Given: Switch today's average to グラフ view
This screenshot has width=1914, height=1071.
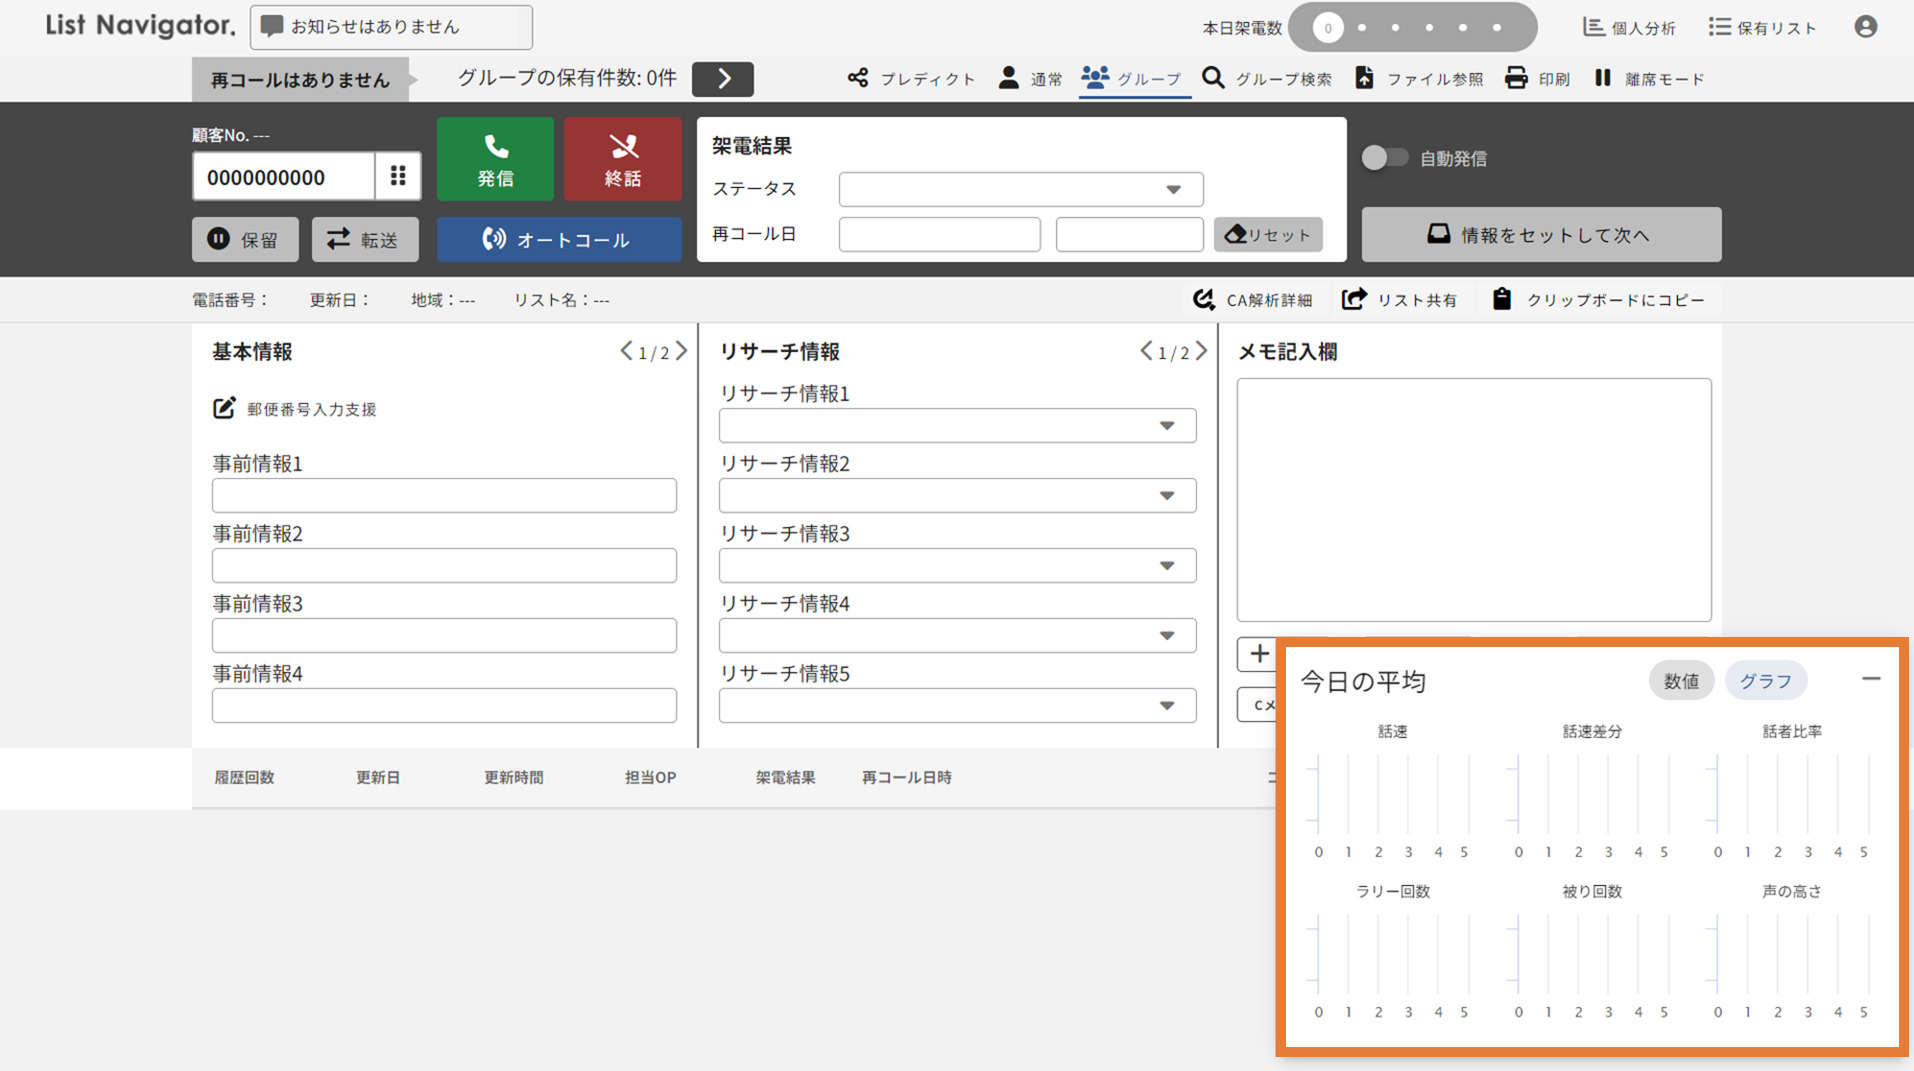Looking at the screenshot, I should (1765, 681).
